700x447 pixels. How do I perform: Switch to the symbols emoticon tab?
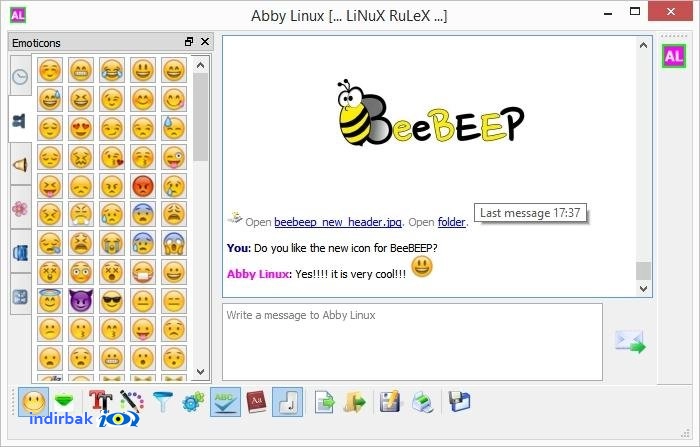(x=21, y=296)
